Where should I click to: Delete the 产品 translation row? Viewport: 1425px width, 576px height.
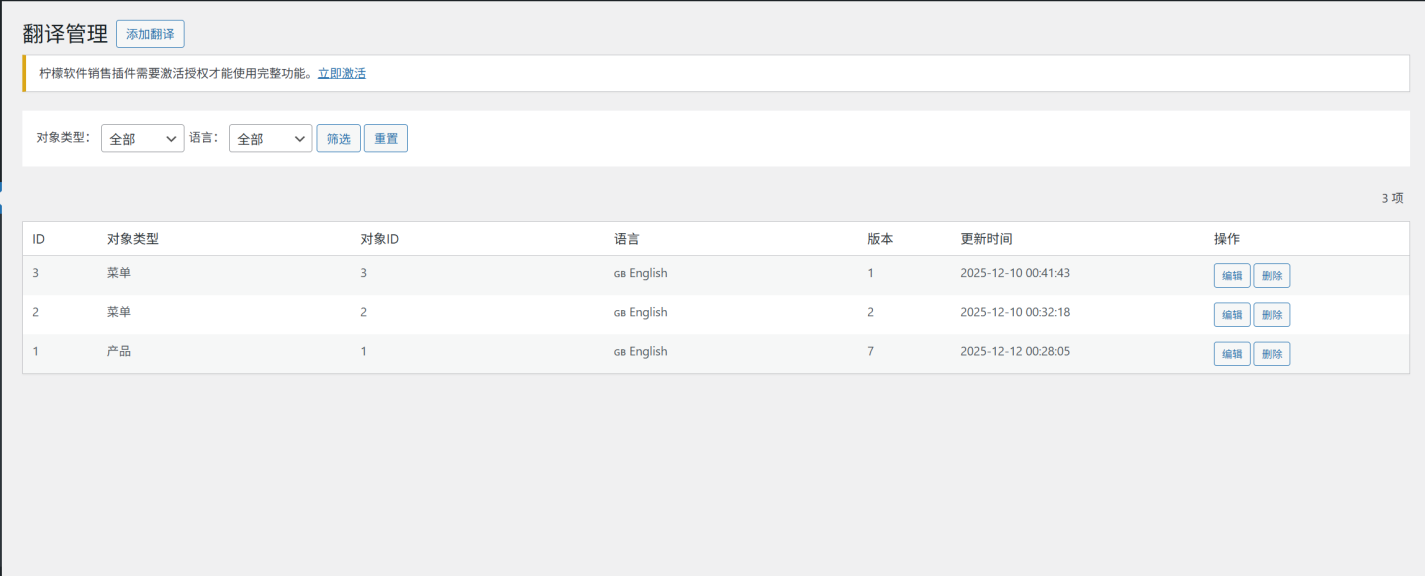tap(1271, 354)
